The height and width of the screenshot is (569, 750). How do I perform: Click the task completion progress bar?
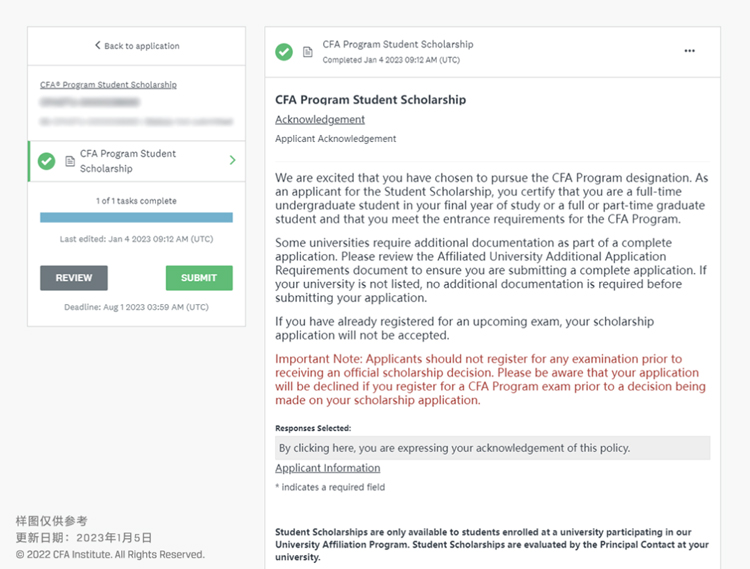point(136,217)
